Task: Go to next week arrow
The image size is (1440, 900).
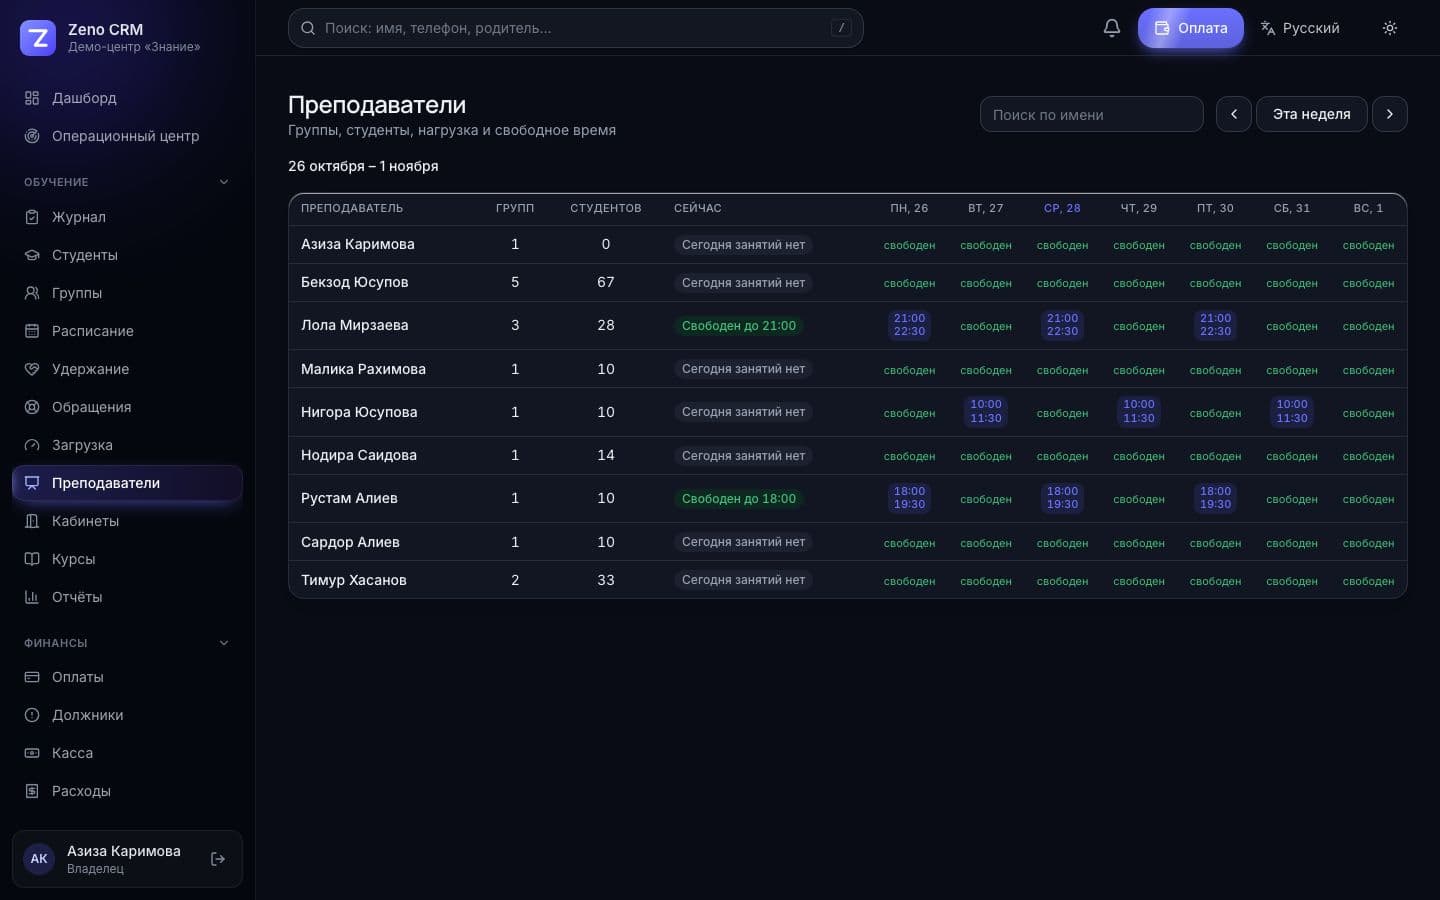Action: click(x=1390, y=114)
